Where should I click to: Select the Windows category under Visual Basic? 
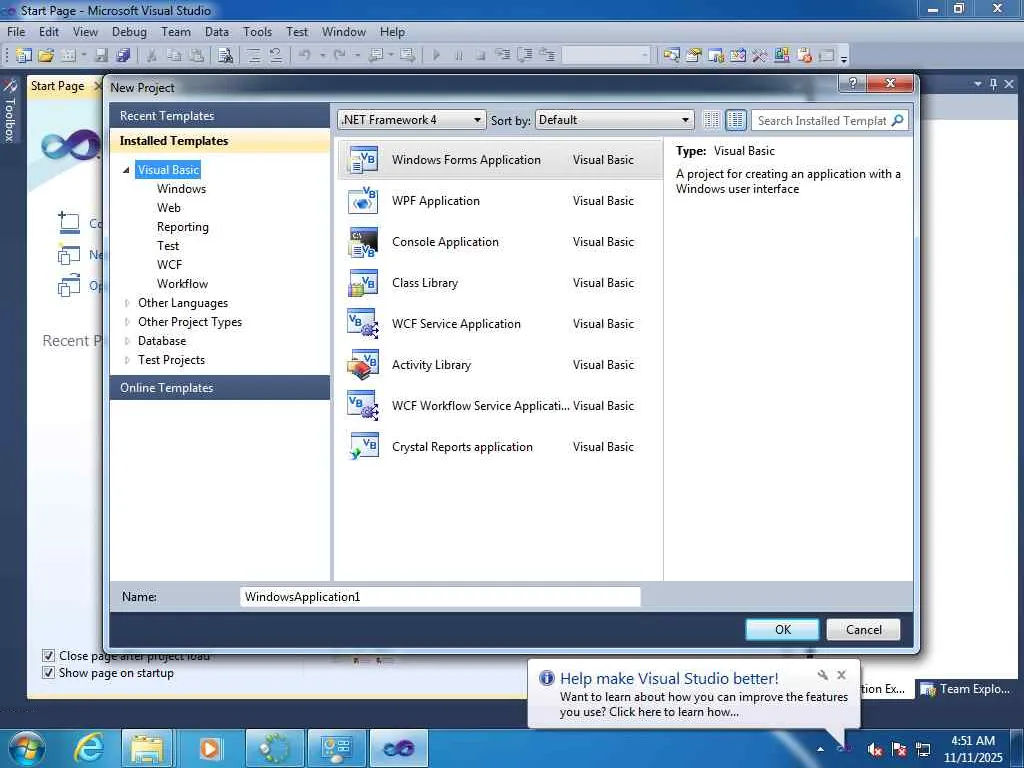[182, 189]
